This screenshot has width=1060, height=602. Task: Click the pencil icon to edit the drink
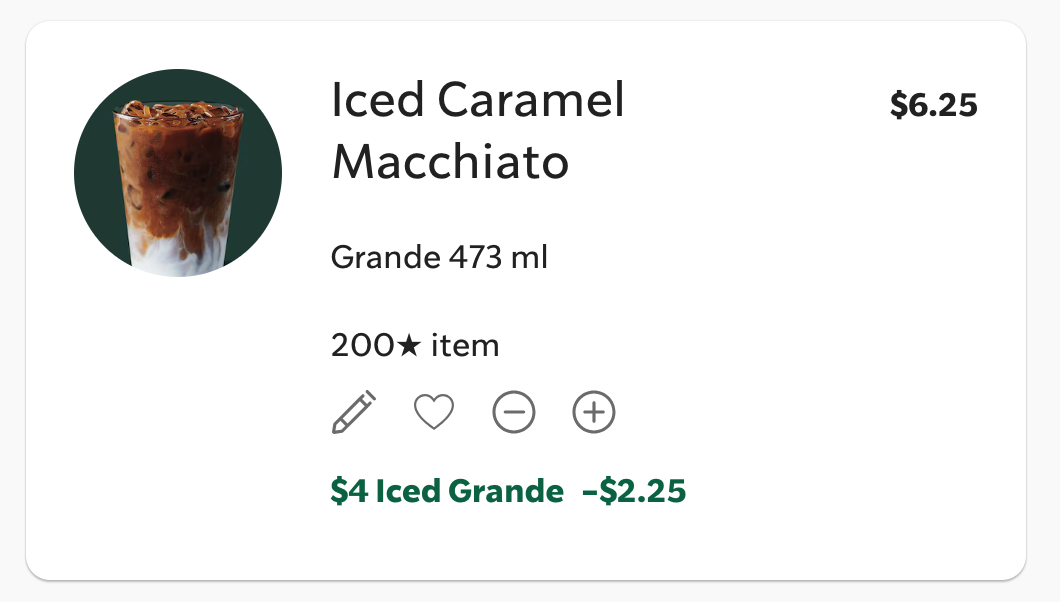(x=354, y=412)
